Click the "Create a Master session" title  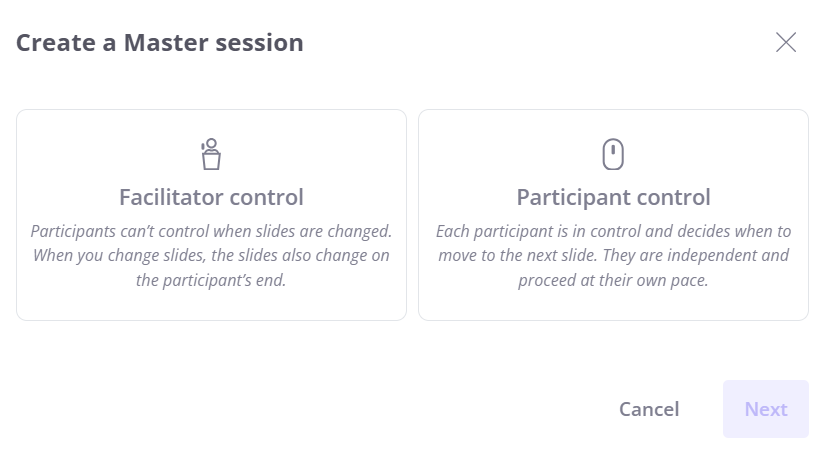coord(160,43)
